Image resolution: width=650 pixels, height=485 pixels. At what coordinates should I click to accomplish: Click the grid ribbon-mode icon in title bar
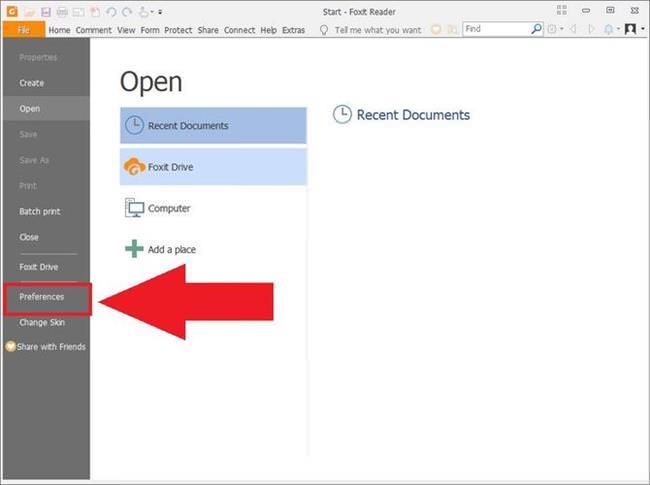click(562, 10)
